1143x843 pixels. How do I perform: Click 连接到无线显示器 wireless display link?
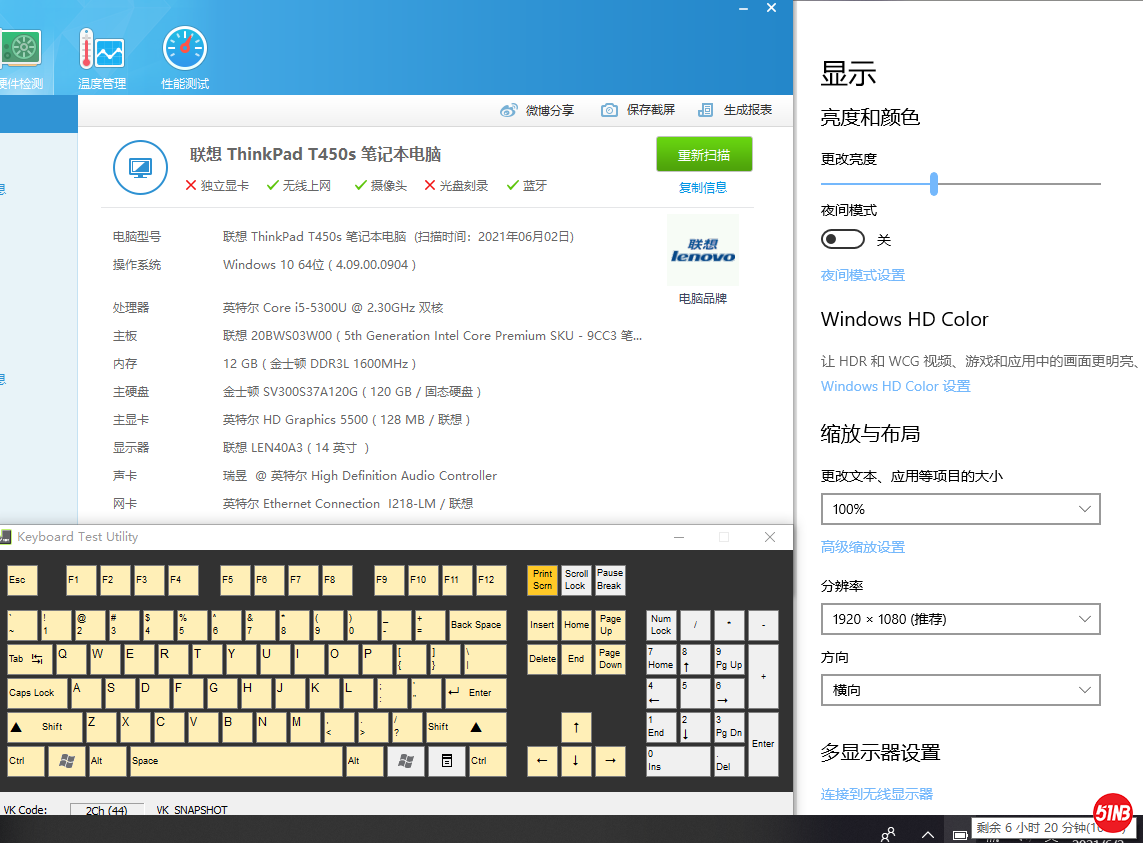pos(877,794)
